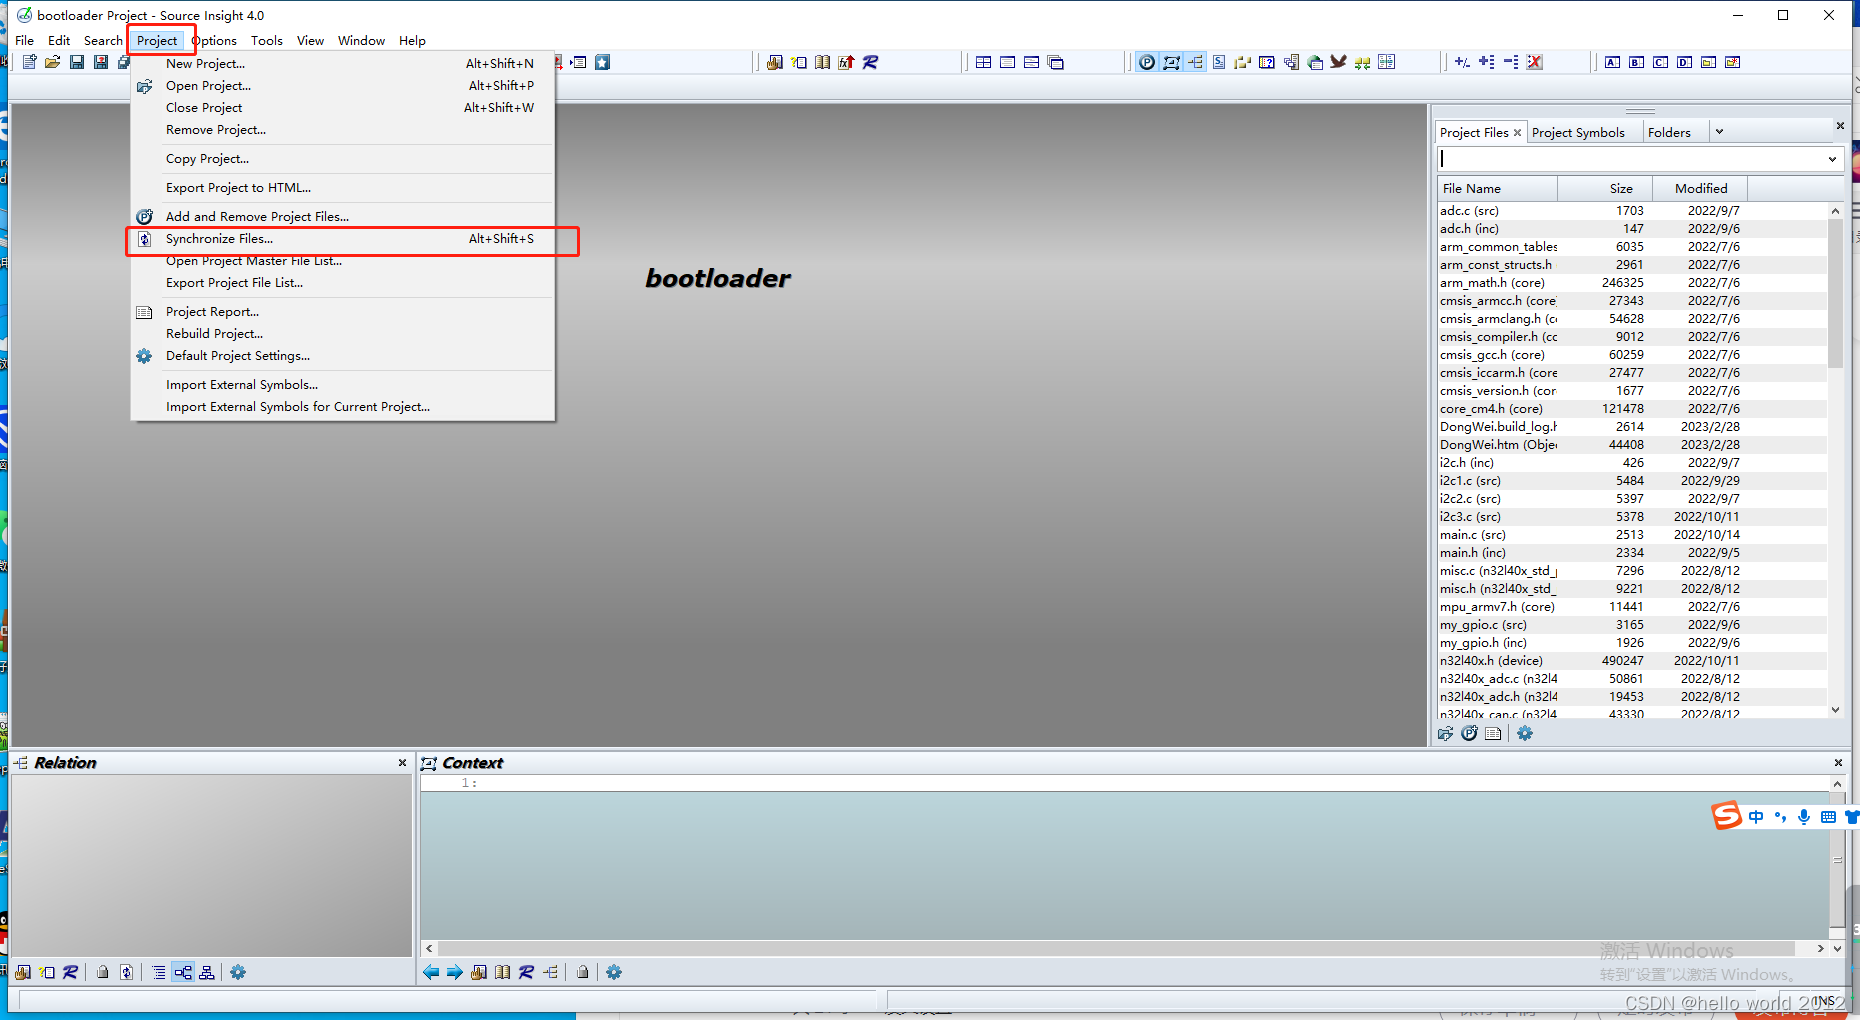
Task: Click the file list vertical scrollbar thumb
Action: (x=1835, y=293)
